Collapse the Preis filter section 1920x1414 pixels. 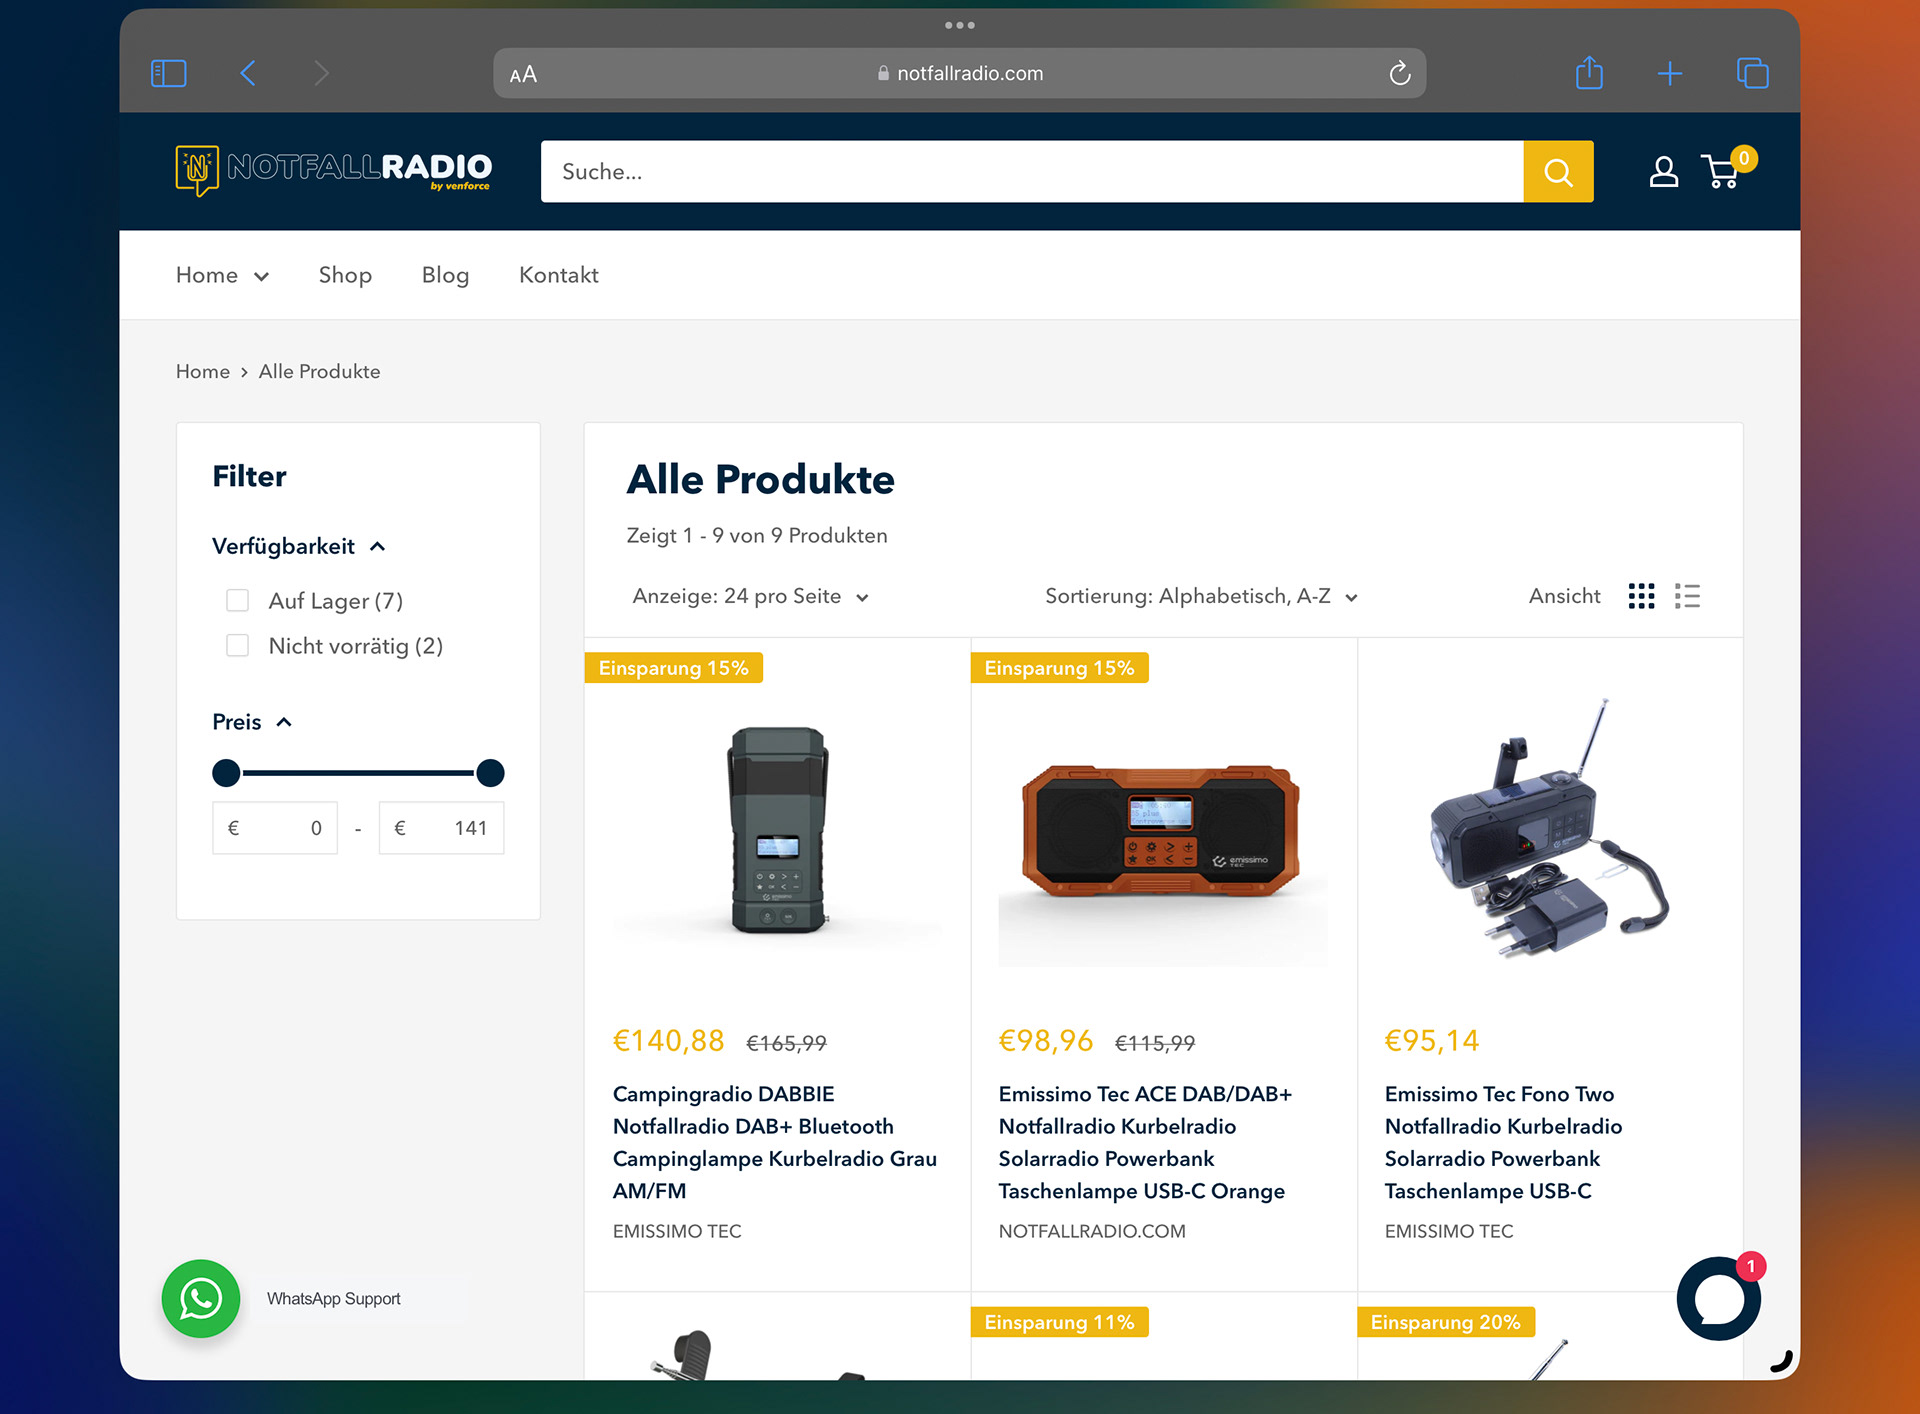coord(252,722)
